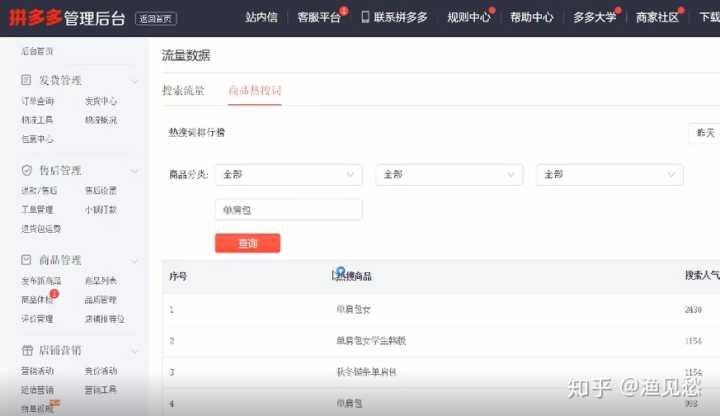Image resolution: width=720 pixels, height=416 pixels.
Task: Click hot search term 单肩包女
Action: click(x=353, y=309)
